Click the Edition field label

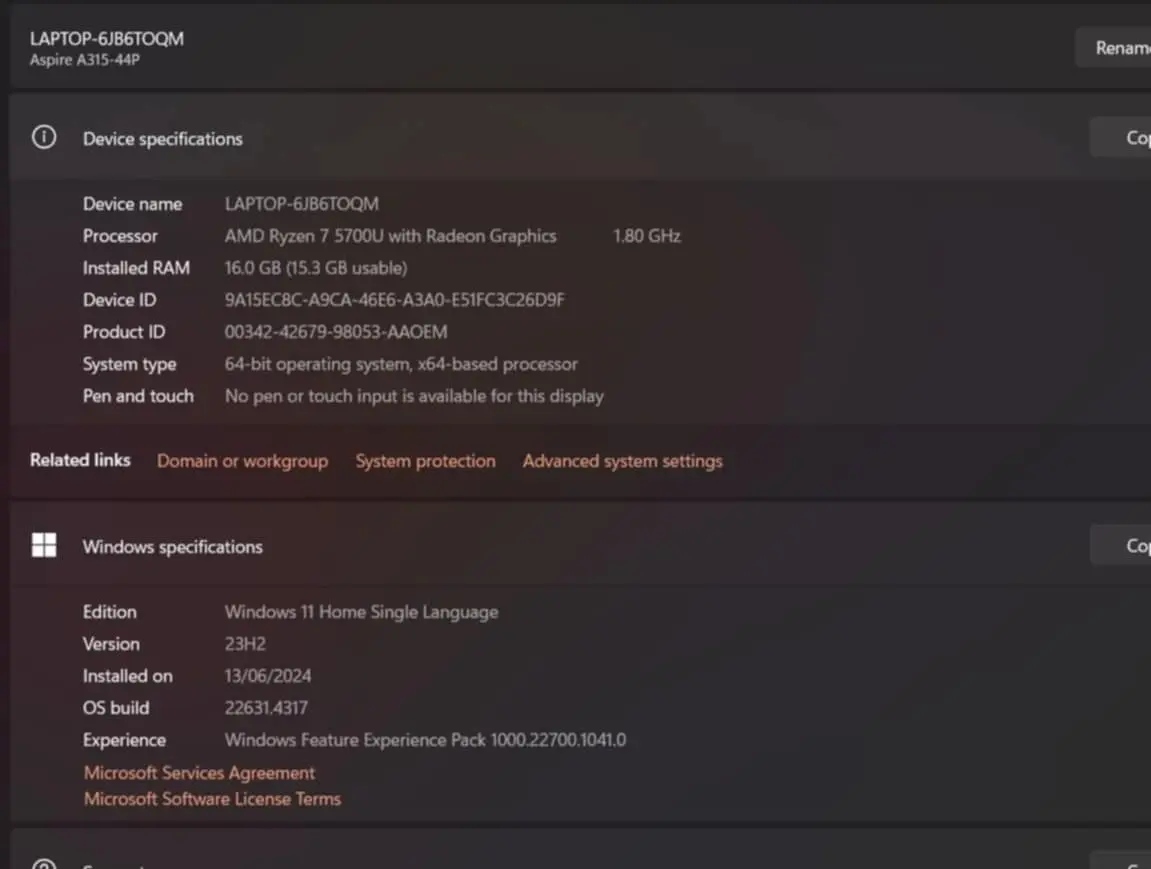coord(109,612)
